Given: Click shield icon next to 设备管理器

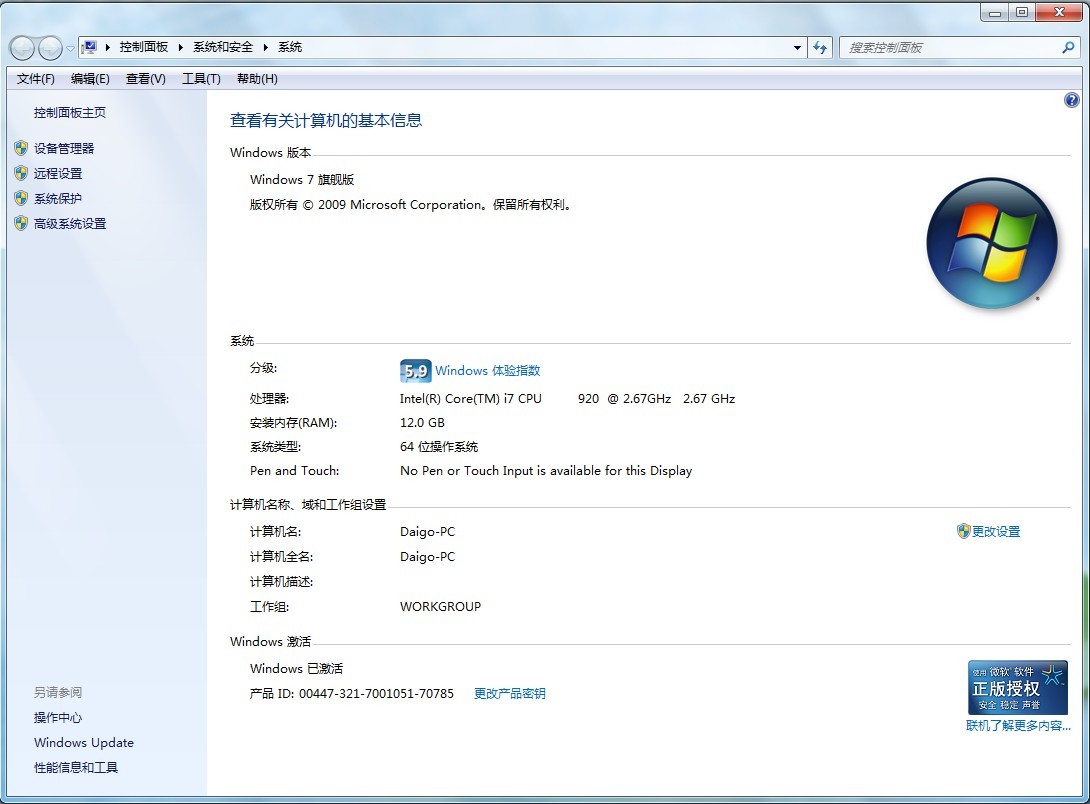Looking at the screenshot, I should (x=21, y=148).
